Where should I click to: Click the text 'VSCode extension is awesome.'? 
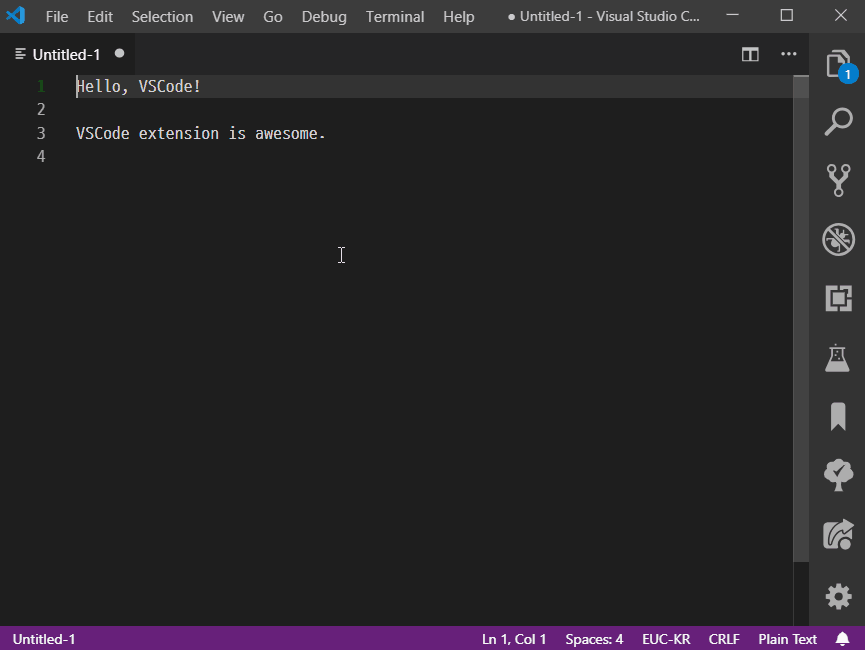click(201, 134)
